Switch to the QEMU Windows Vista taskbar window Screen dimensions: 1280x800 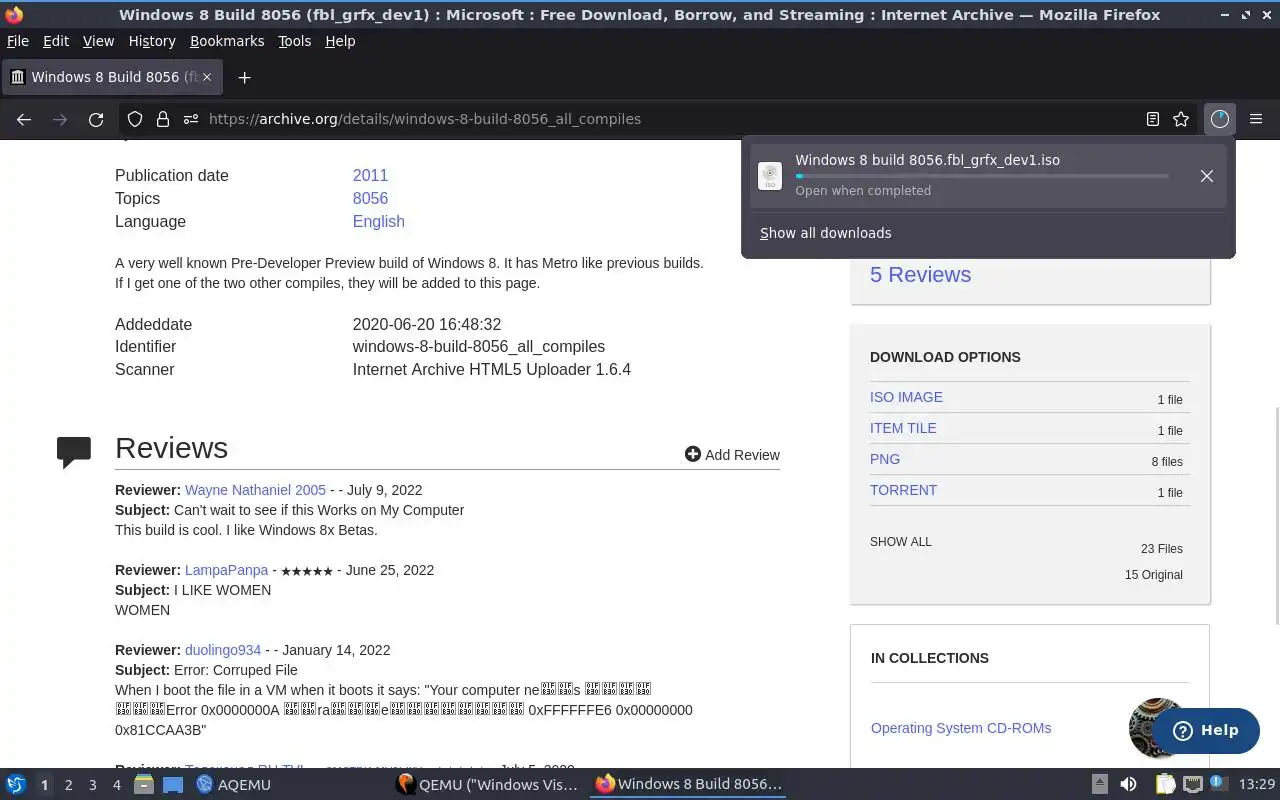(x=487, y=784)
